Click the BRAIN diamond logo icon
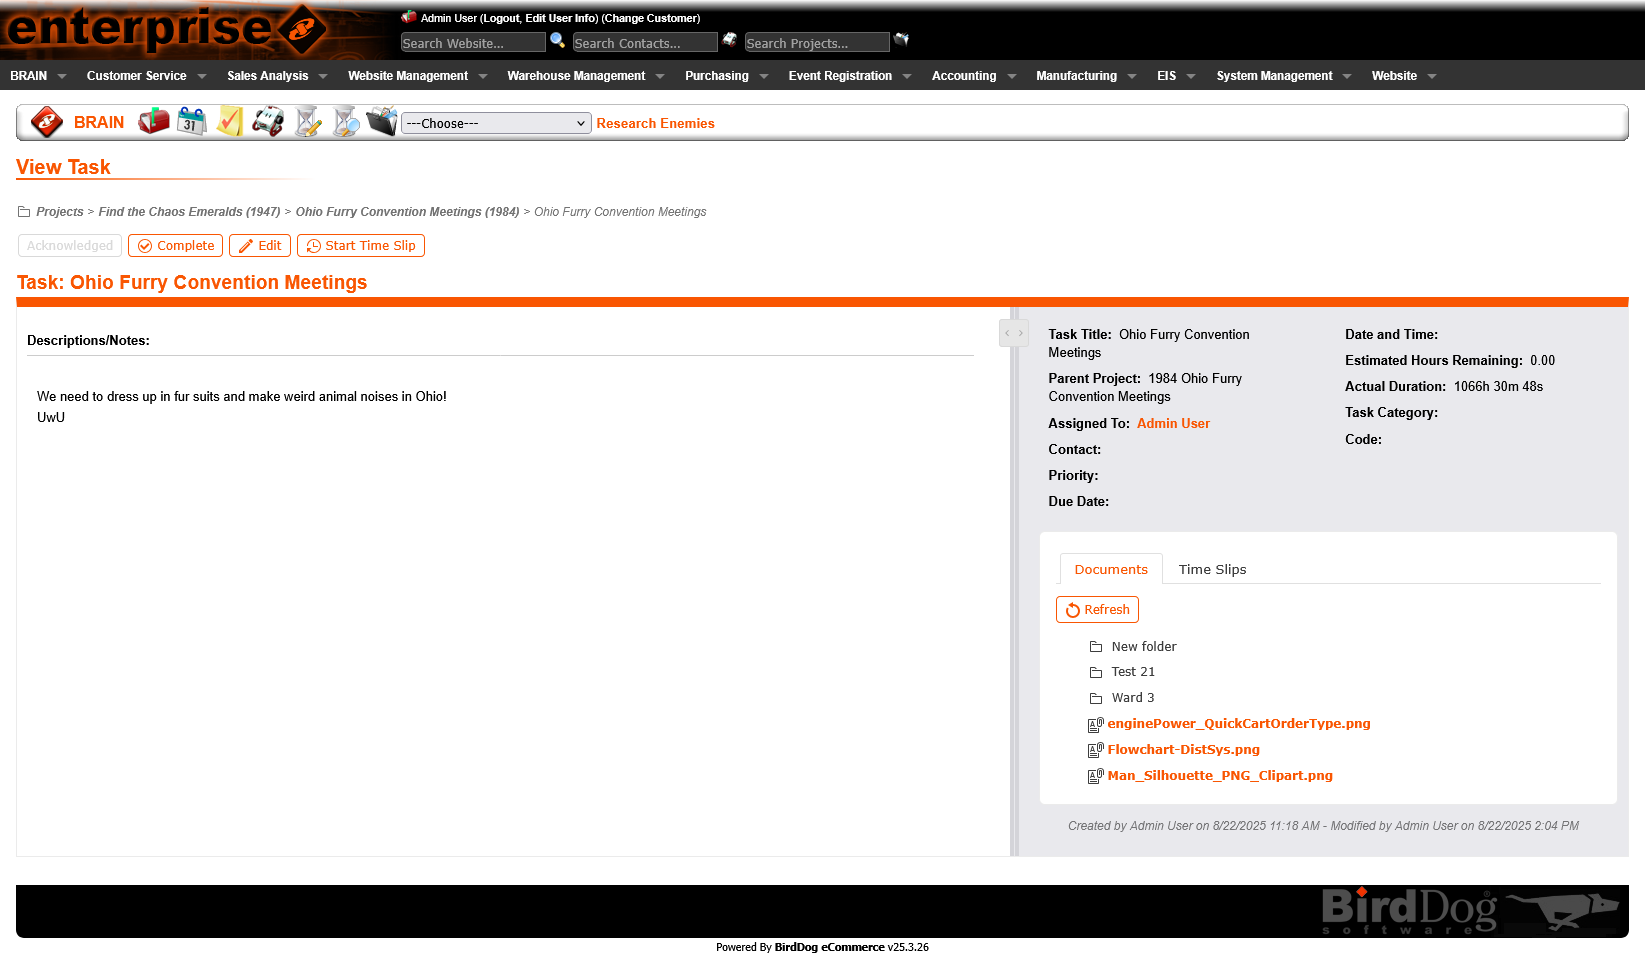Image resolution: width=1645 pixels, height=976 pixels. (x=46, y=122)
